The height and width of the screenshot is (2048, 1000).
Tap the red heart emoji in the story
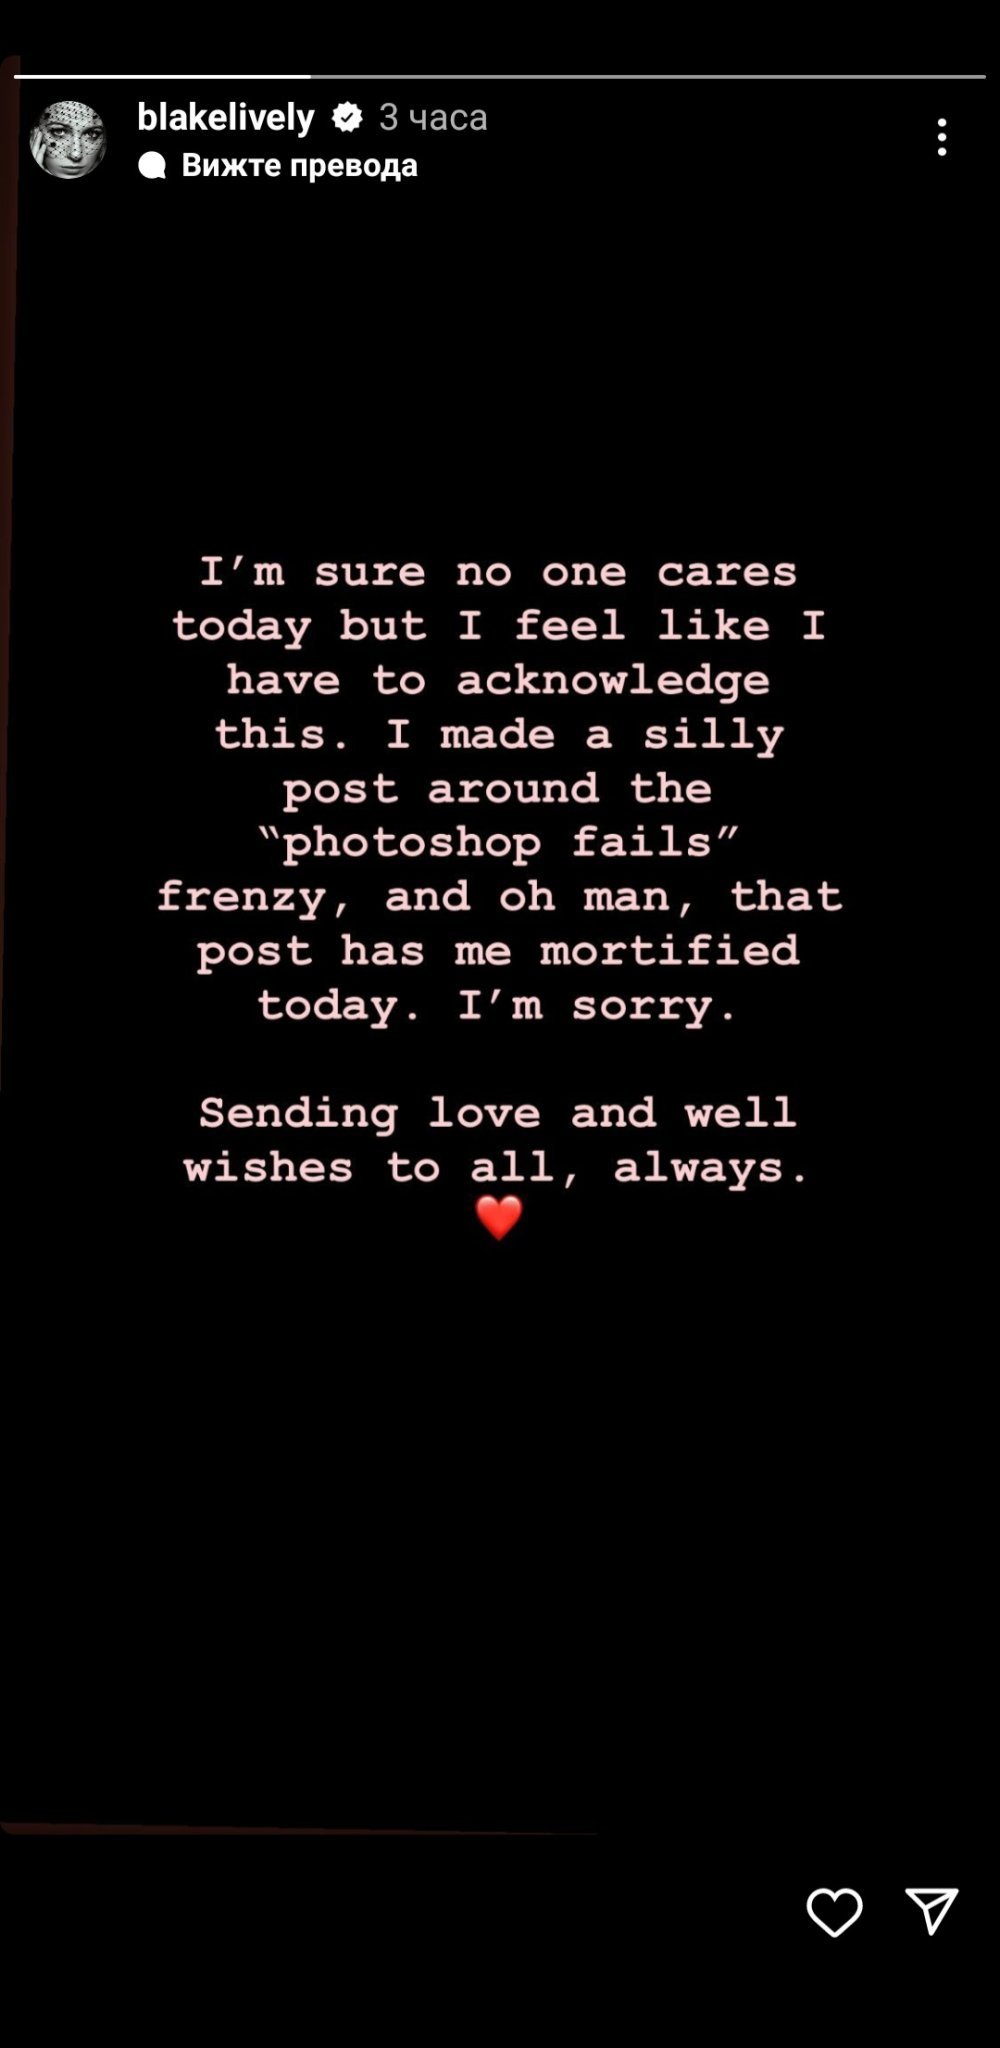(x=498, y=1217)
